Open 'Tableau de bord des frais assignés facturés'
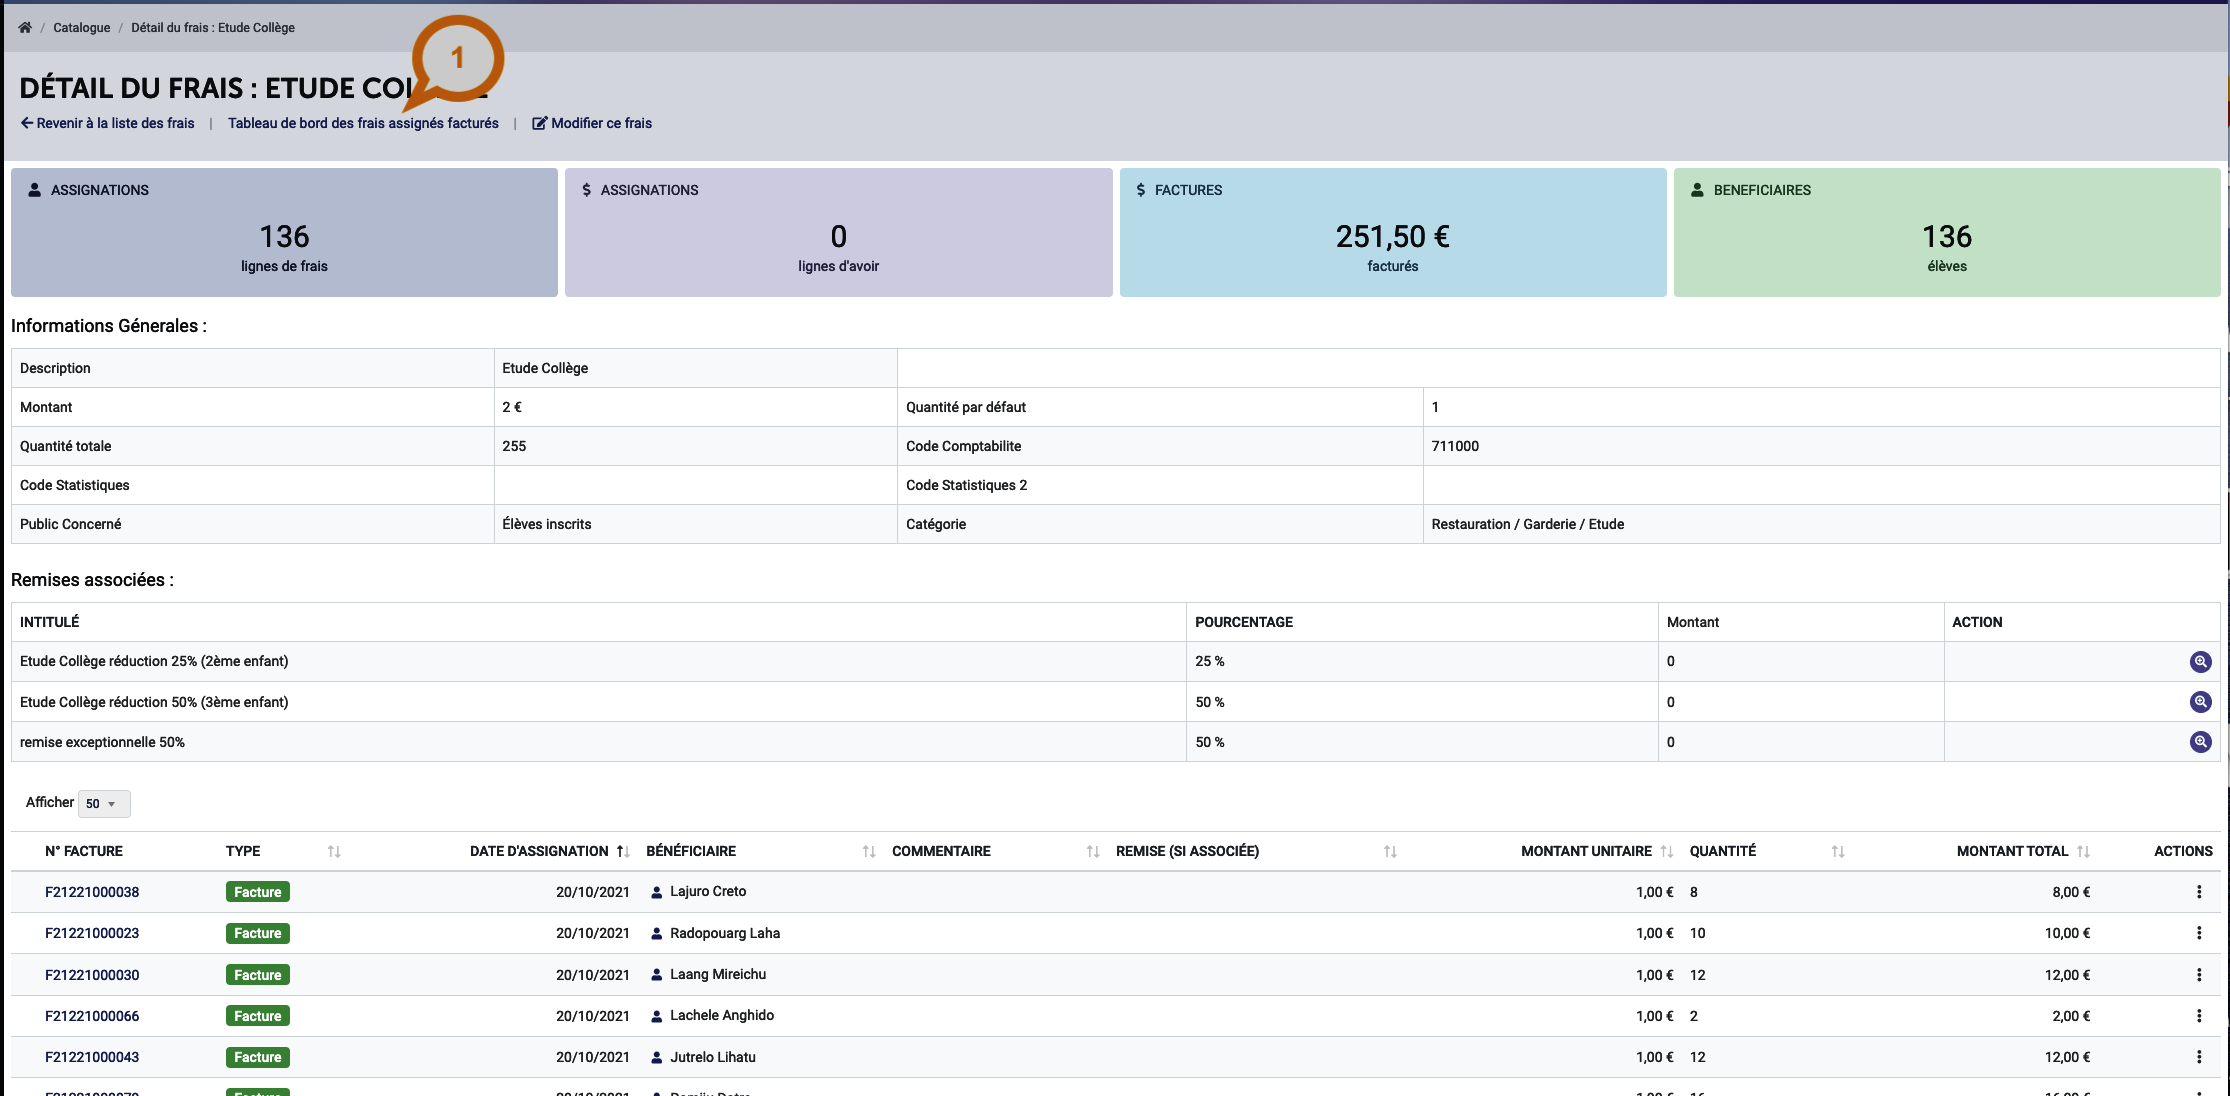Screen dimensions: 2230x1096 point(363,123)
